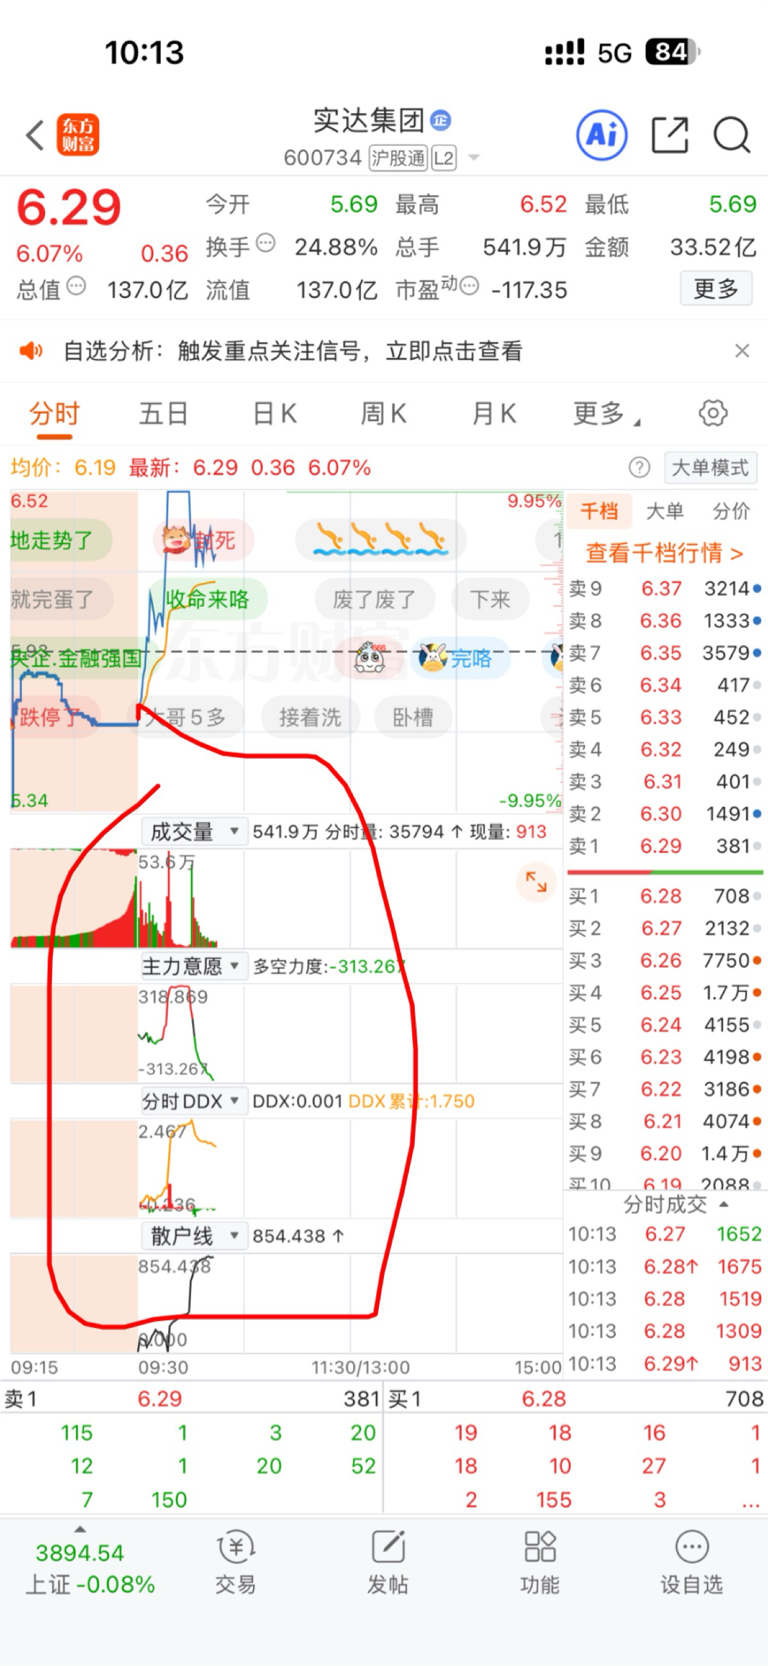Tap the smiley icon beside 换手
Viewport: 768px width, 1666px height.
(x=265, y=243)
